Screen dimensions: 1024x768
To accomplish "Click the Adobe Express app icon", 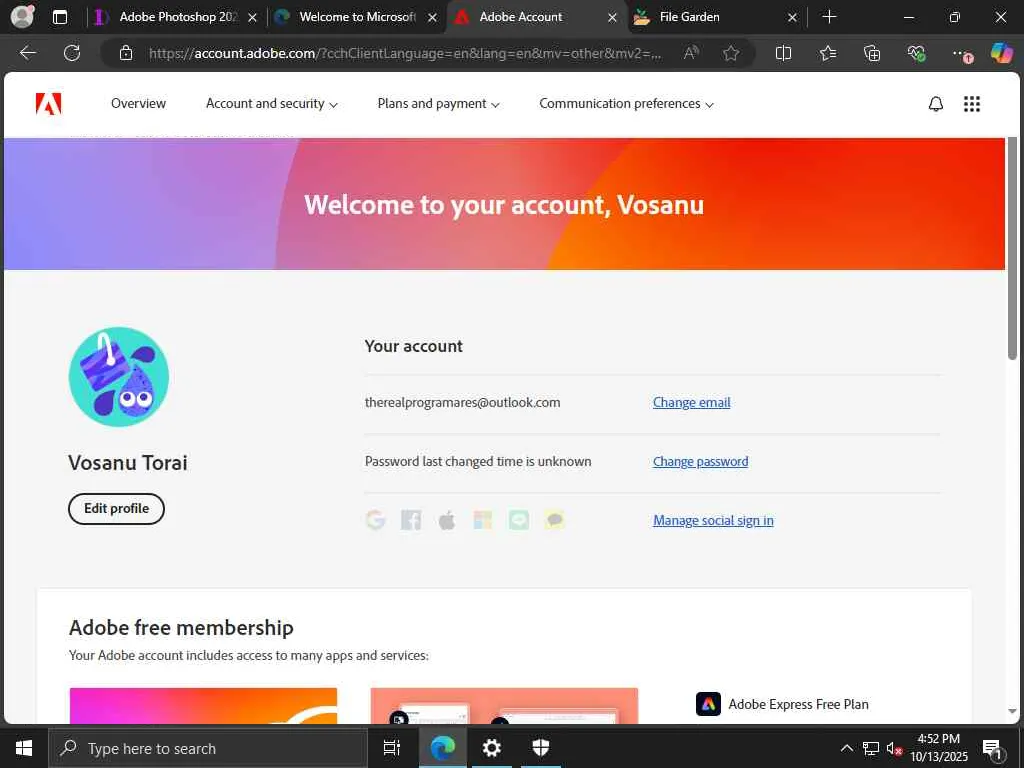I will [709, 704].
